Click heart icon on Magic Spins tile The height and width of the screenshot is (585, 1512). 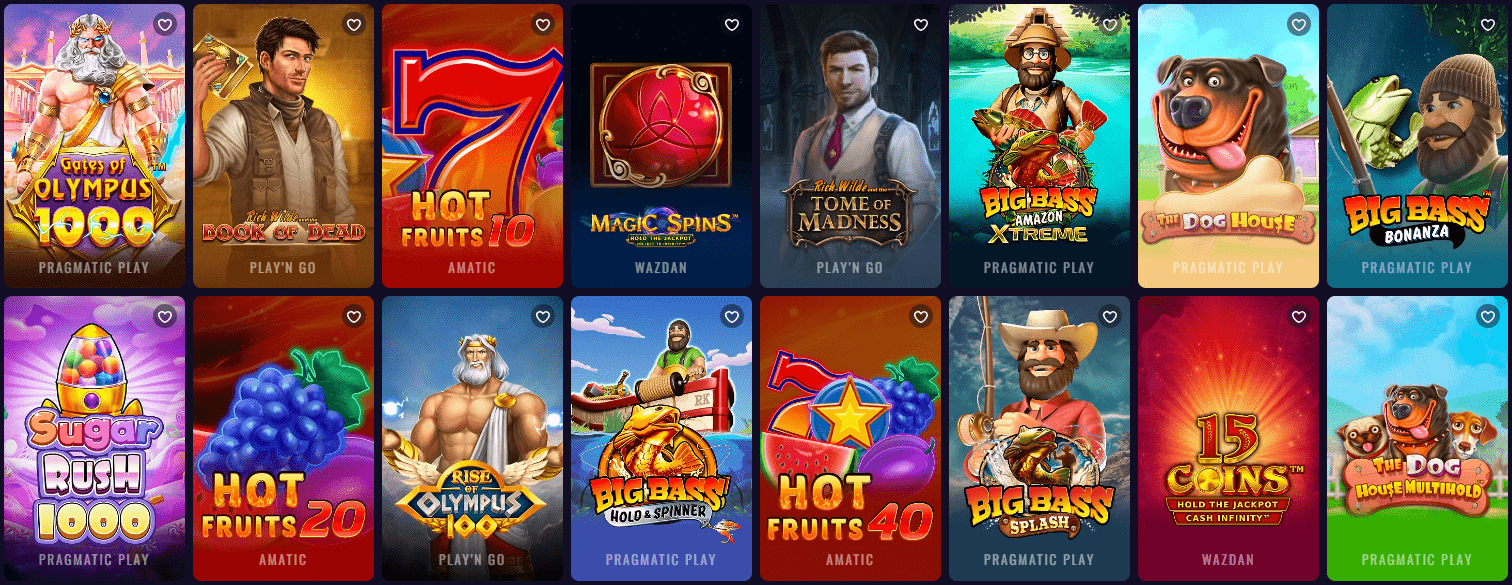(x=732, y=25)
